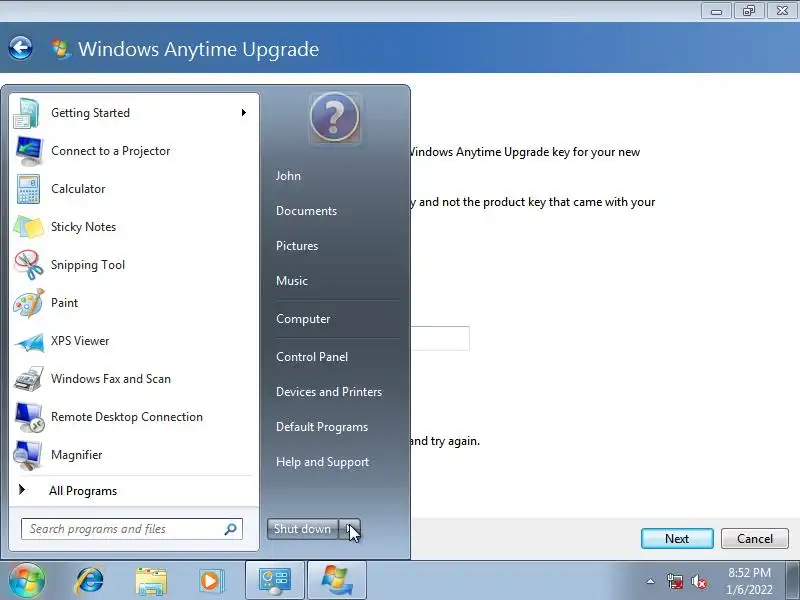
Task: Select Magnifier text label
Action: point(77,455)
